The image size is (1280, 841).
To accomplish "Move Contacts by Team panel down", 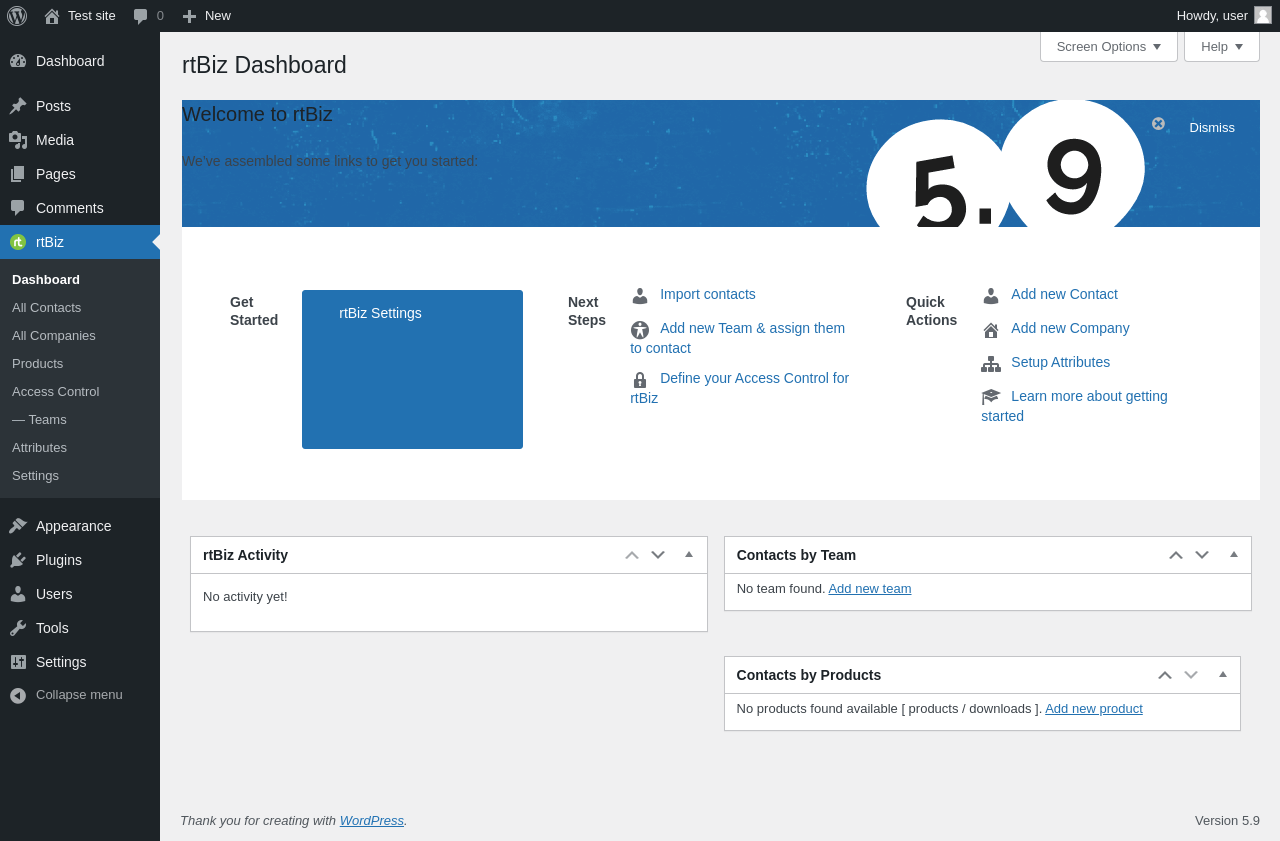I will (1202, 555).
